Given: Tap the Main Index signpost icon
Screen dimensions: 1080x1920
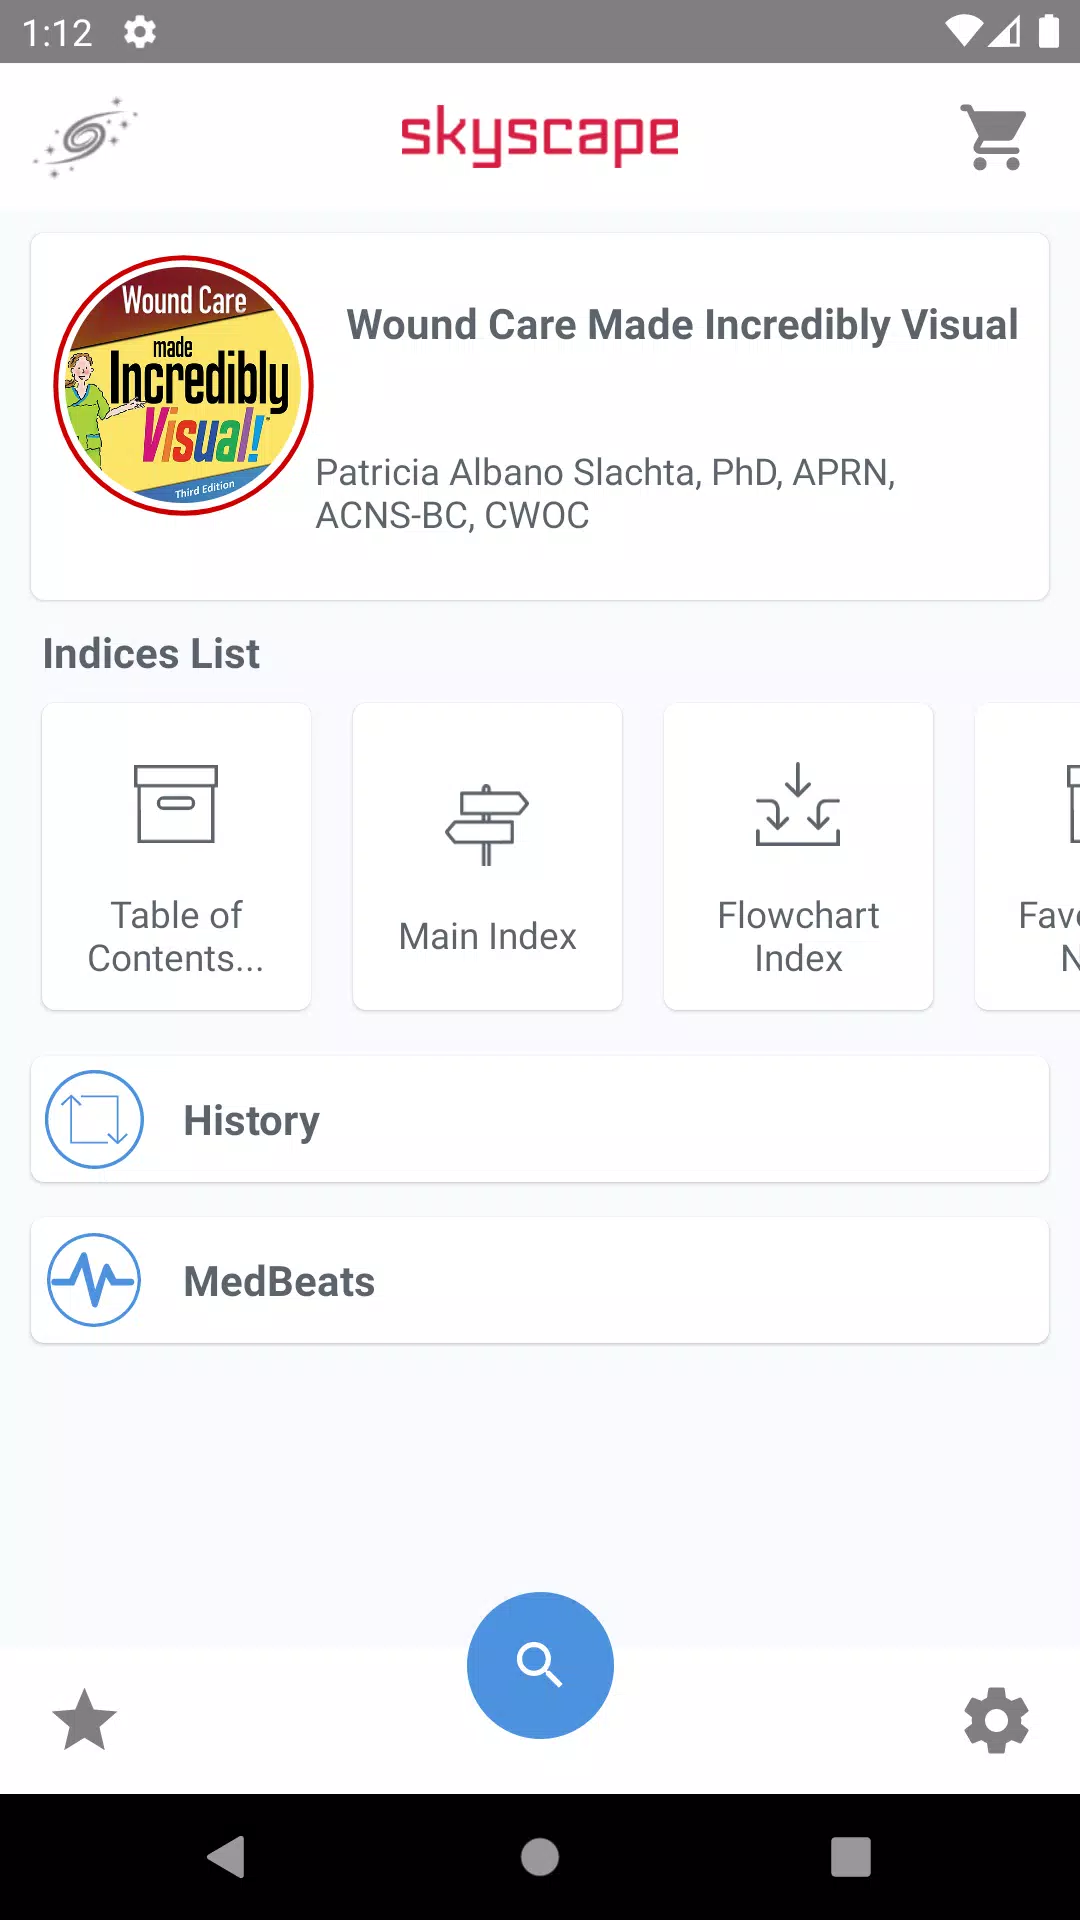Looking at the screenshot, I should (487, 824).
